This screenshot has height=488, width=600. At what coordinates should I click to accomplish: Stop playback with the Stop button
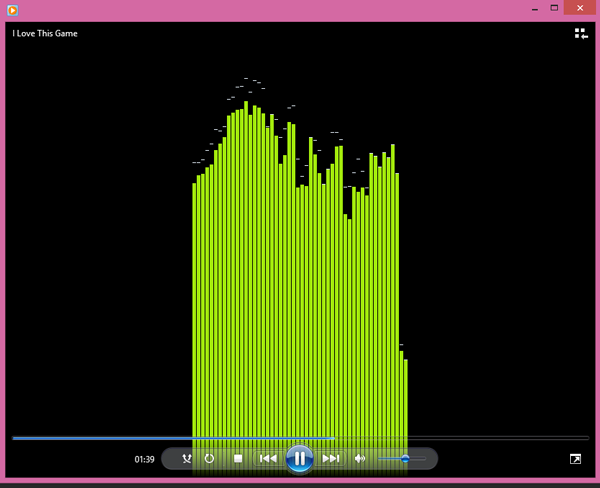click(x=238, y=459)
